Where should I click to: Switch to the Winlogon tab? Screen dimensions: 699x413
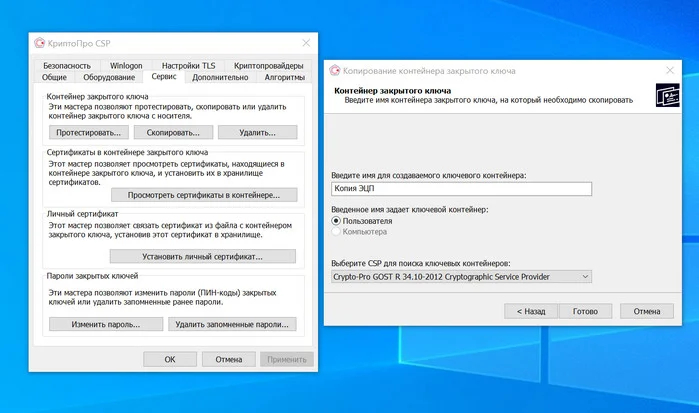click(126, 66)
